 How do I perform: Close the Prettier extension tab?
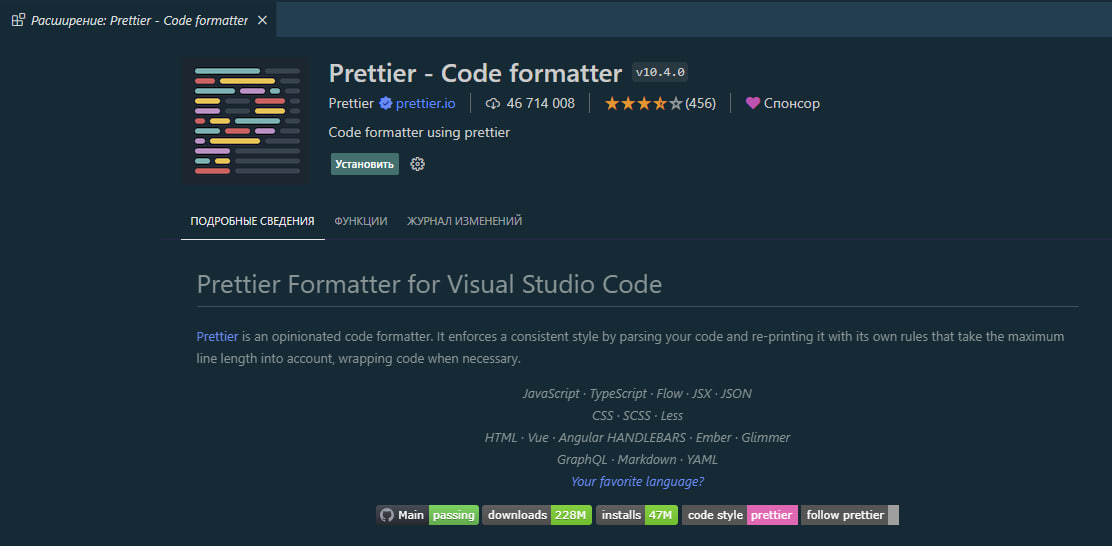pyautogui.click(x=262, y=20)
